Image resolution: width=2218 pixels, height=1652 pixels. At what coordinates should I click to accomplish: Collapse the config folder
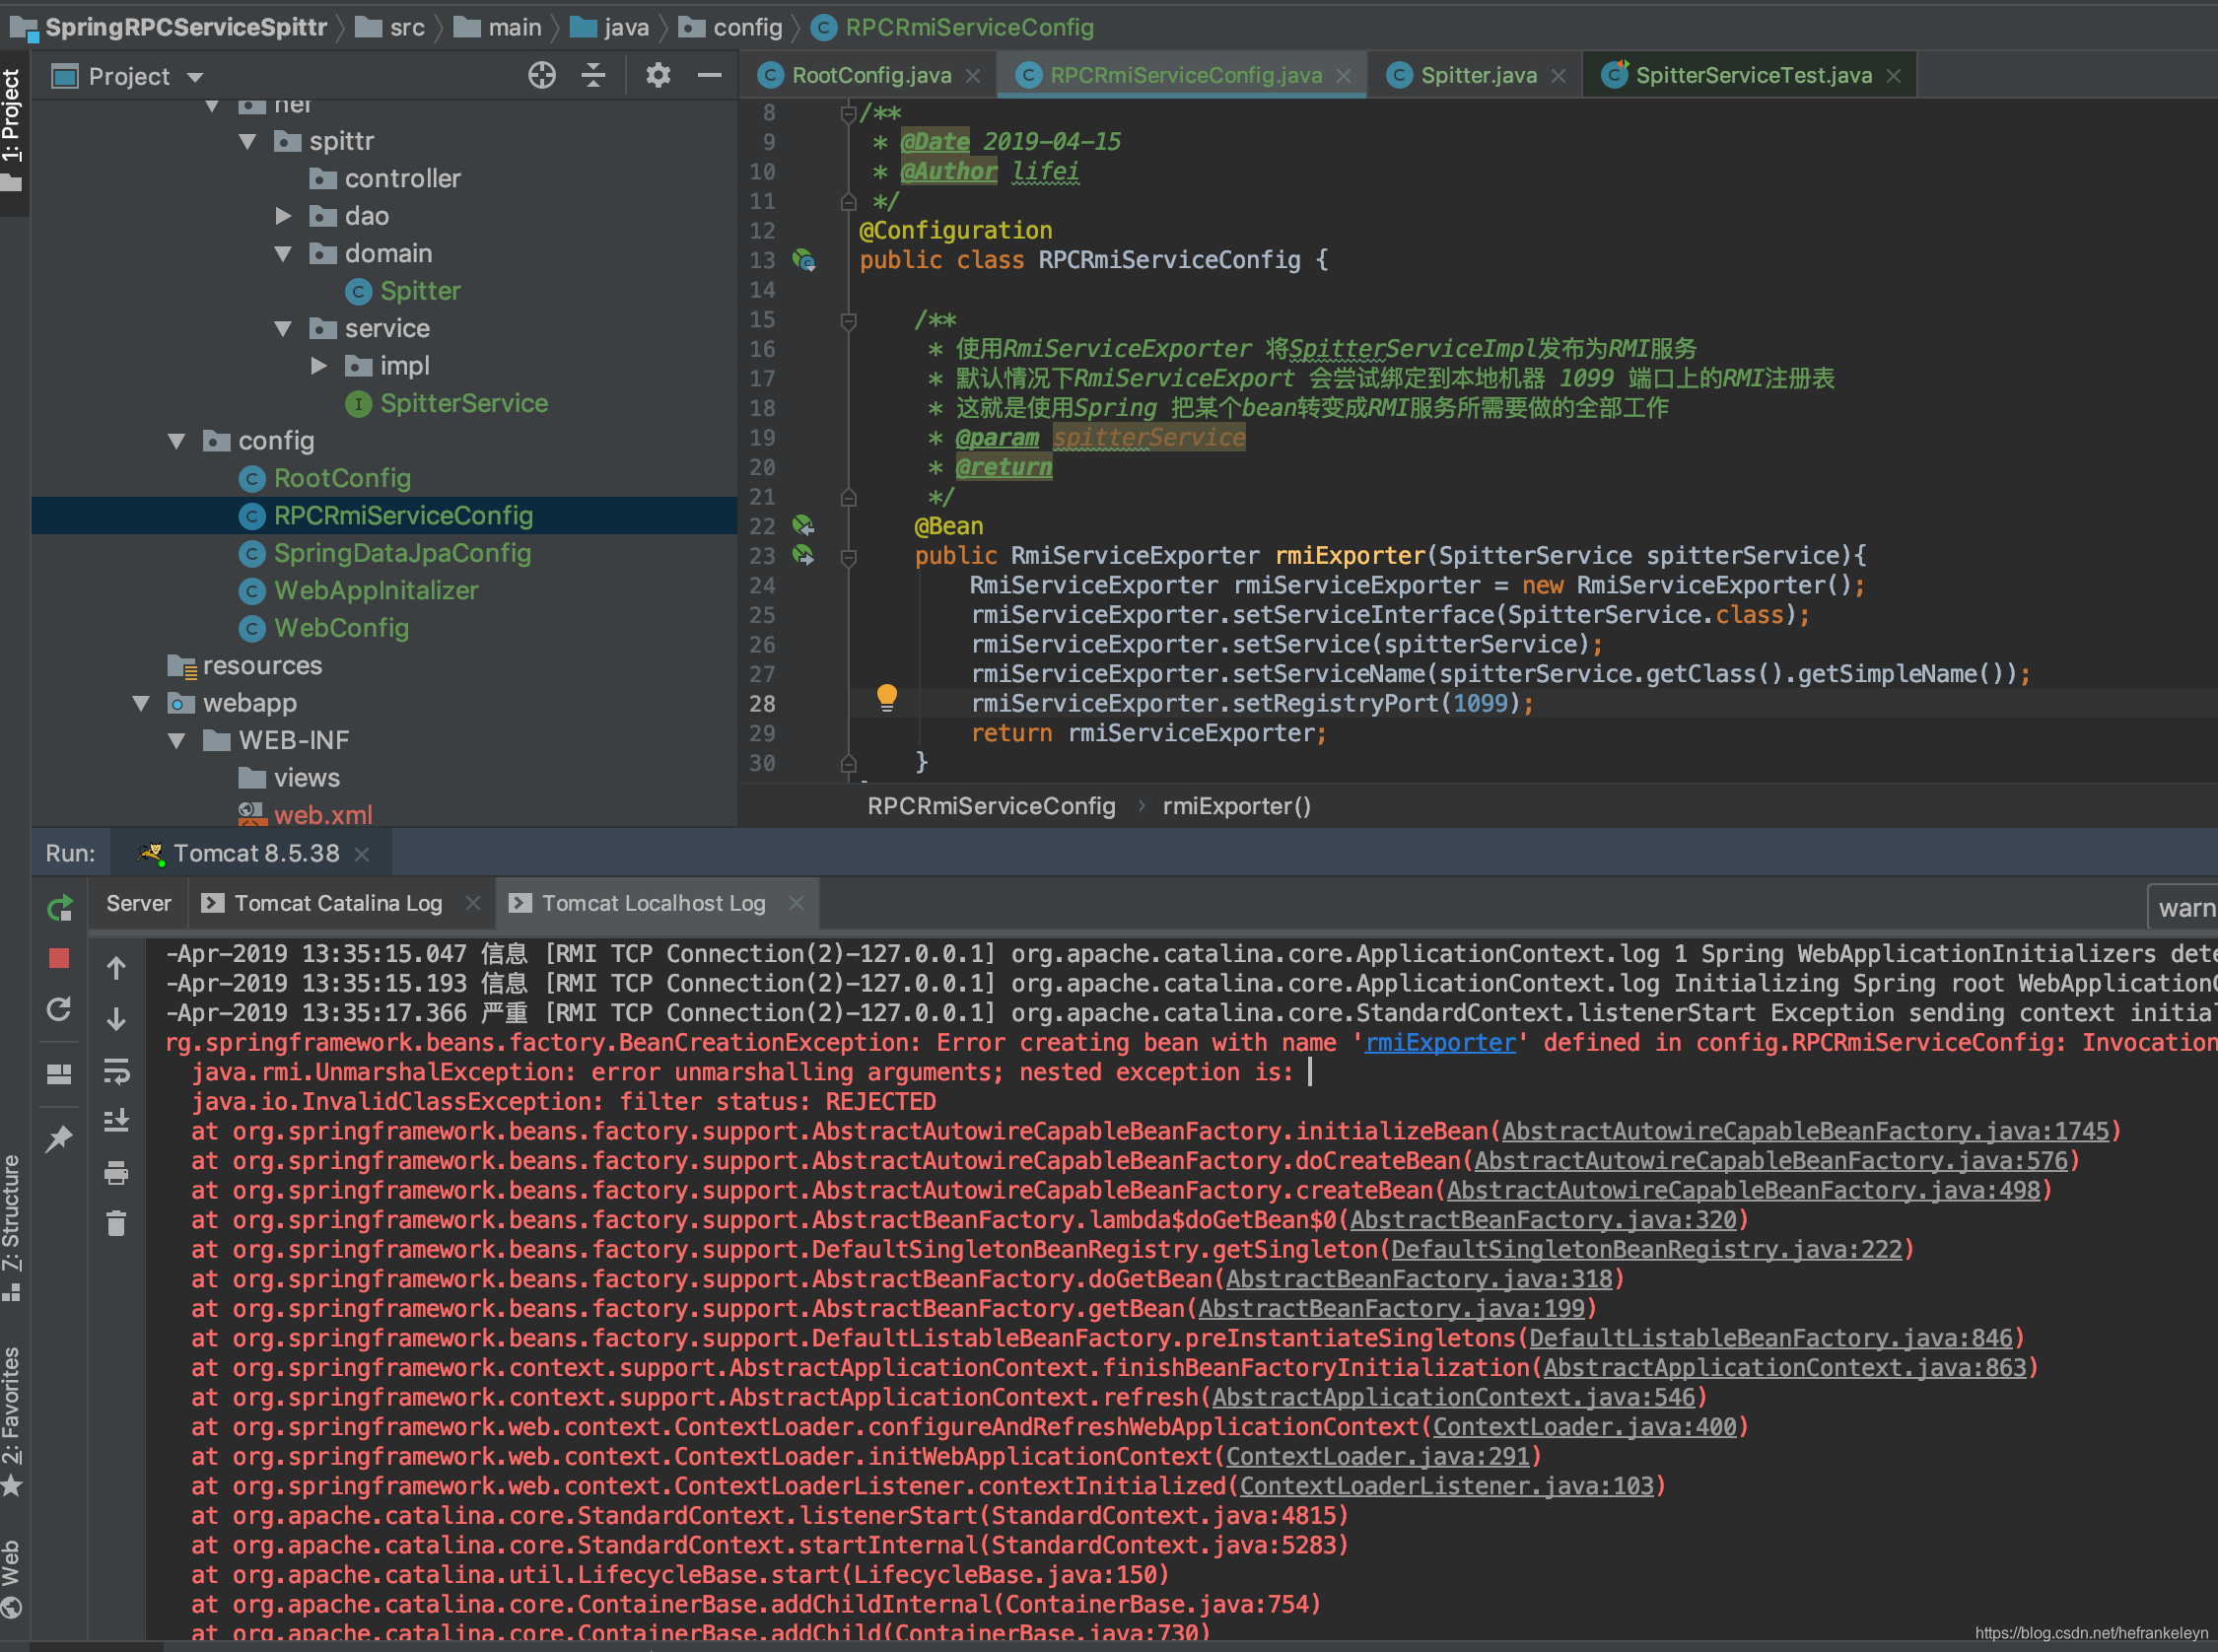[x=177, y=441]
